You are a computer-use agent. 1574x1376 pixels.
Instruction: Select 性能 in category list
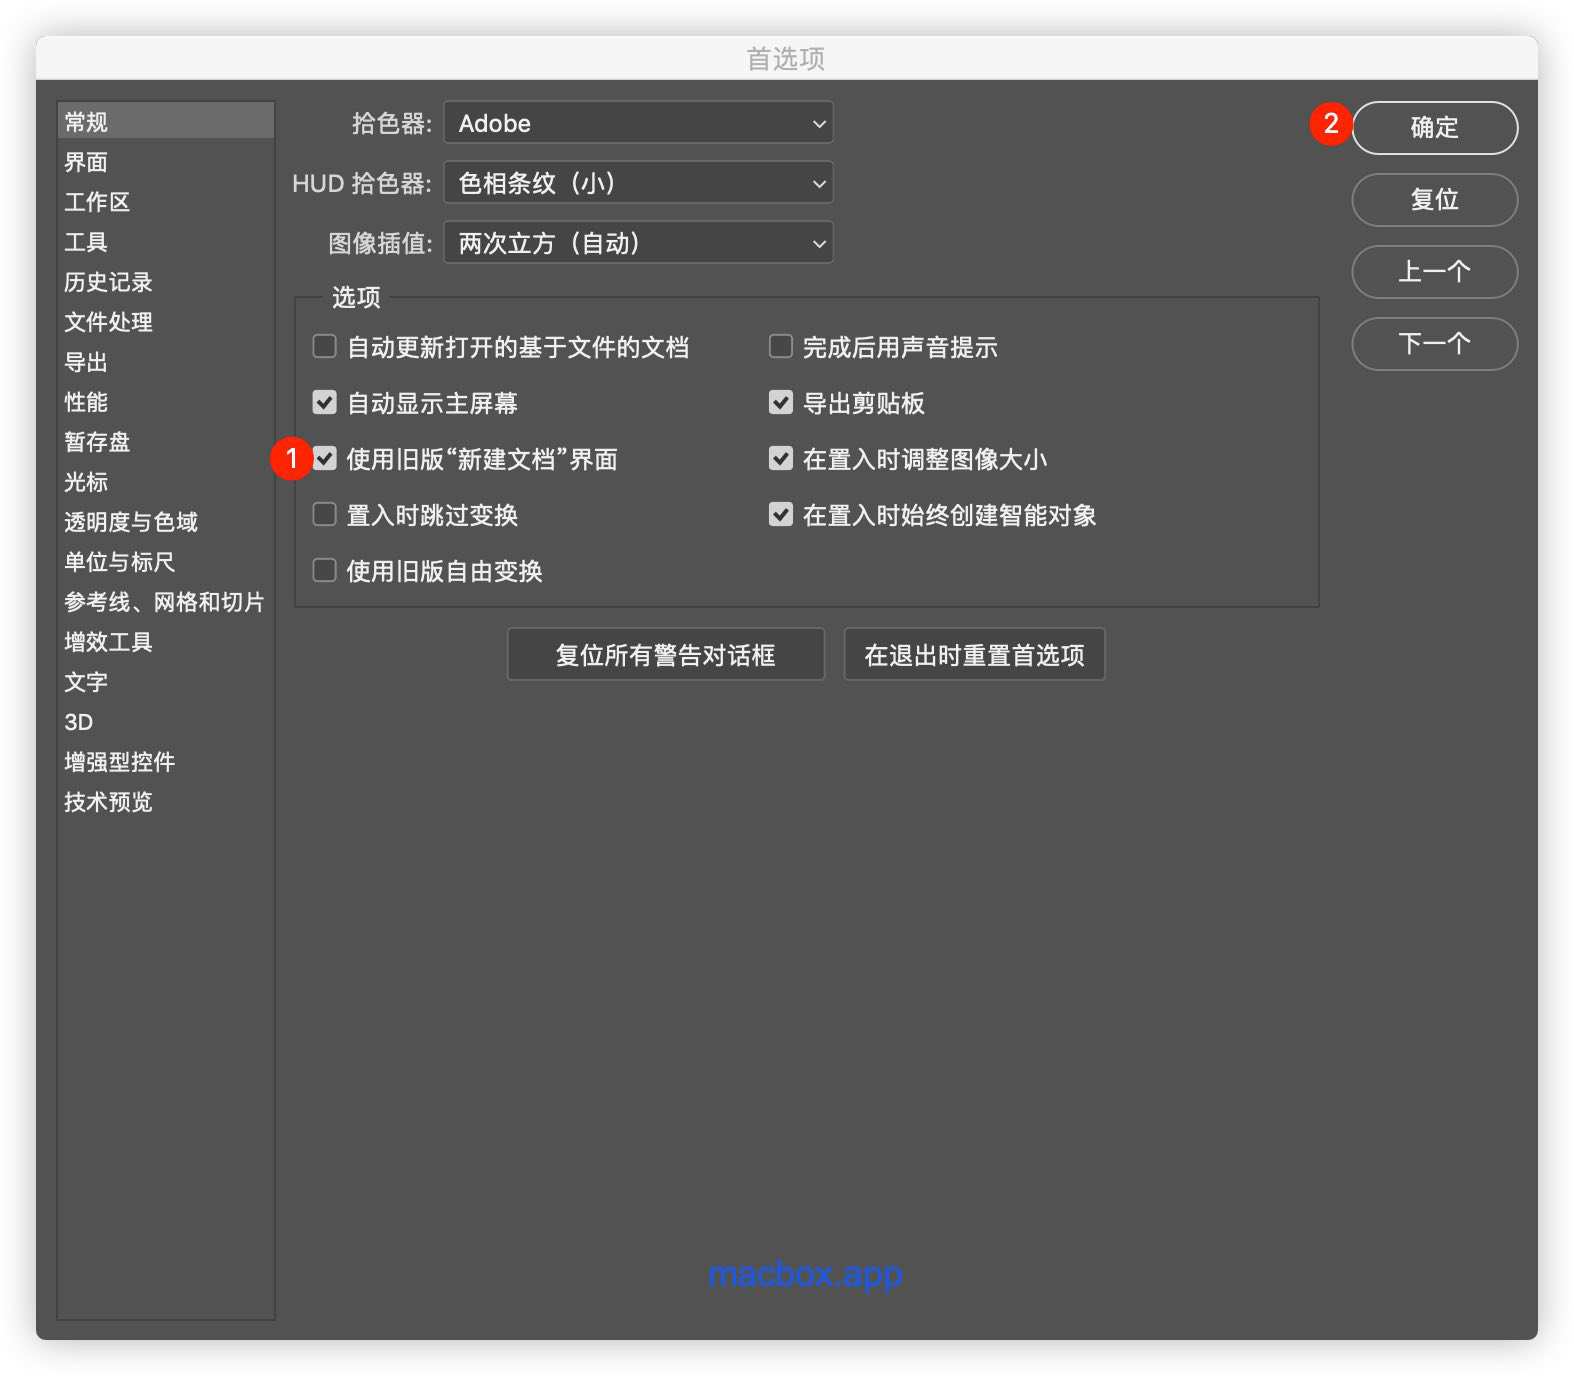pyautogui.click(x=166, y=402)
